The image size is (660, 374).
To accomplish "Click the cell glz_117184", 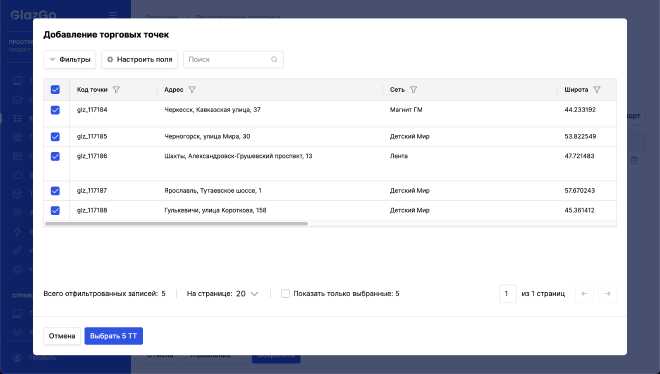I will pyautogui.click(x=92, y=110).
